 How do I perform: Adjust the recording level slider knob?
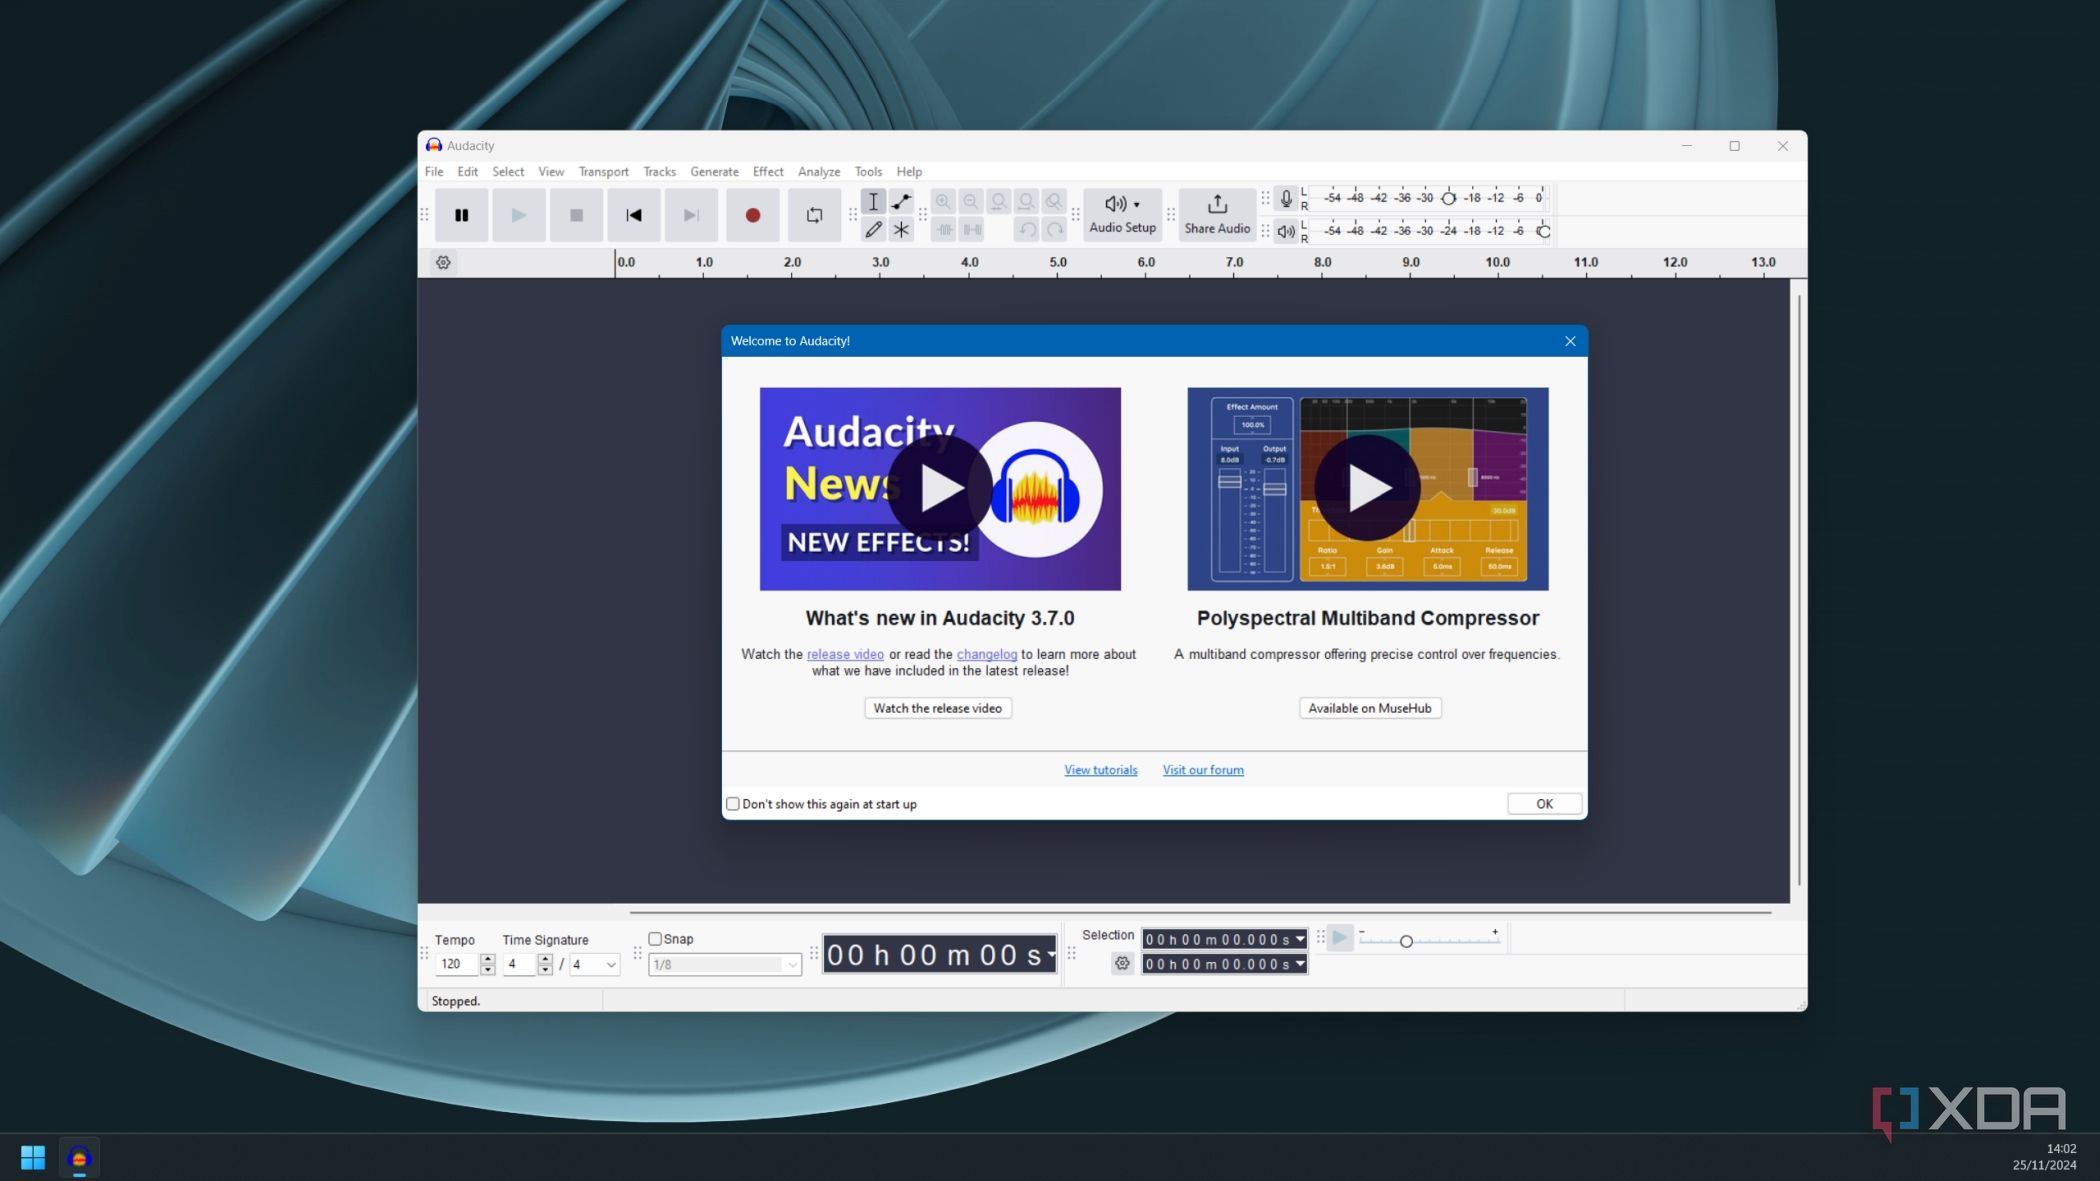point(1448,198)
